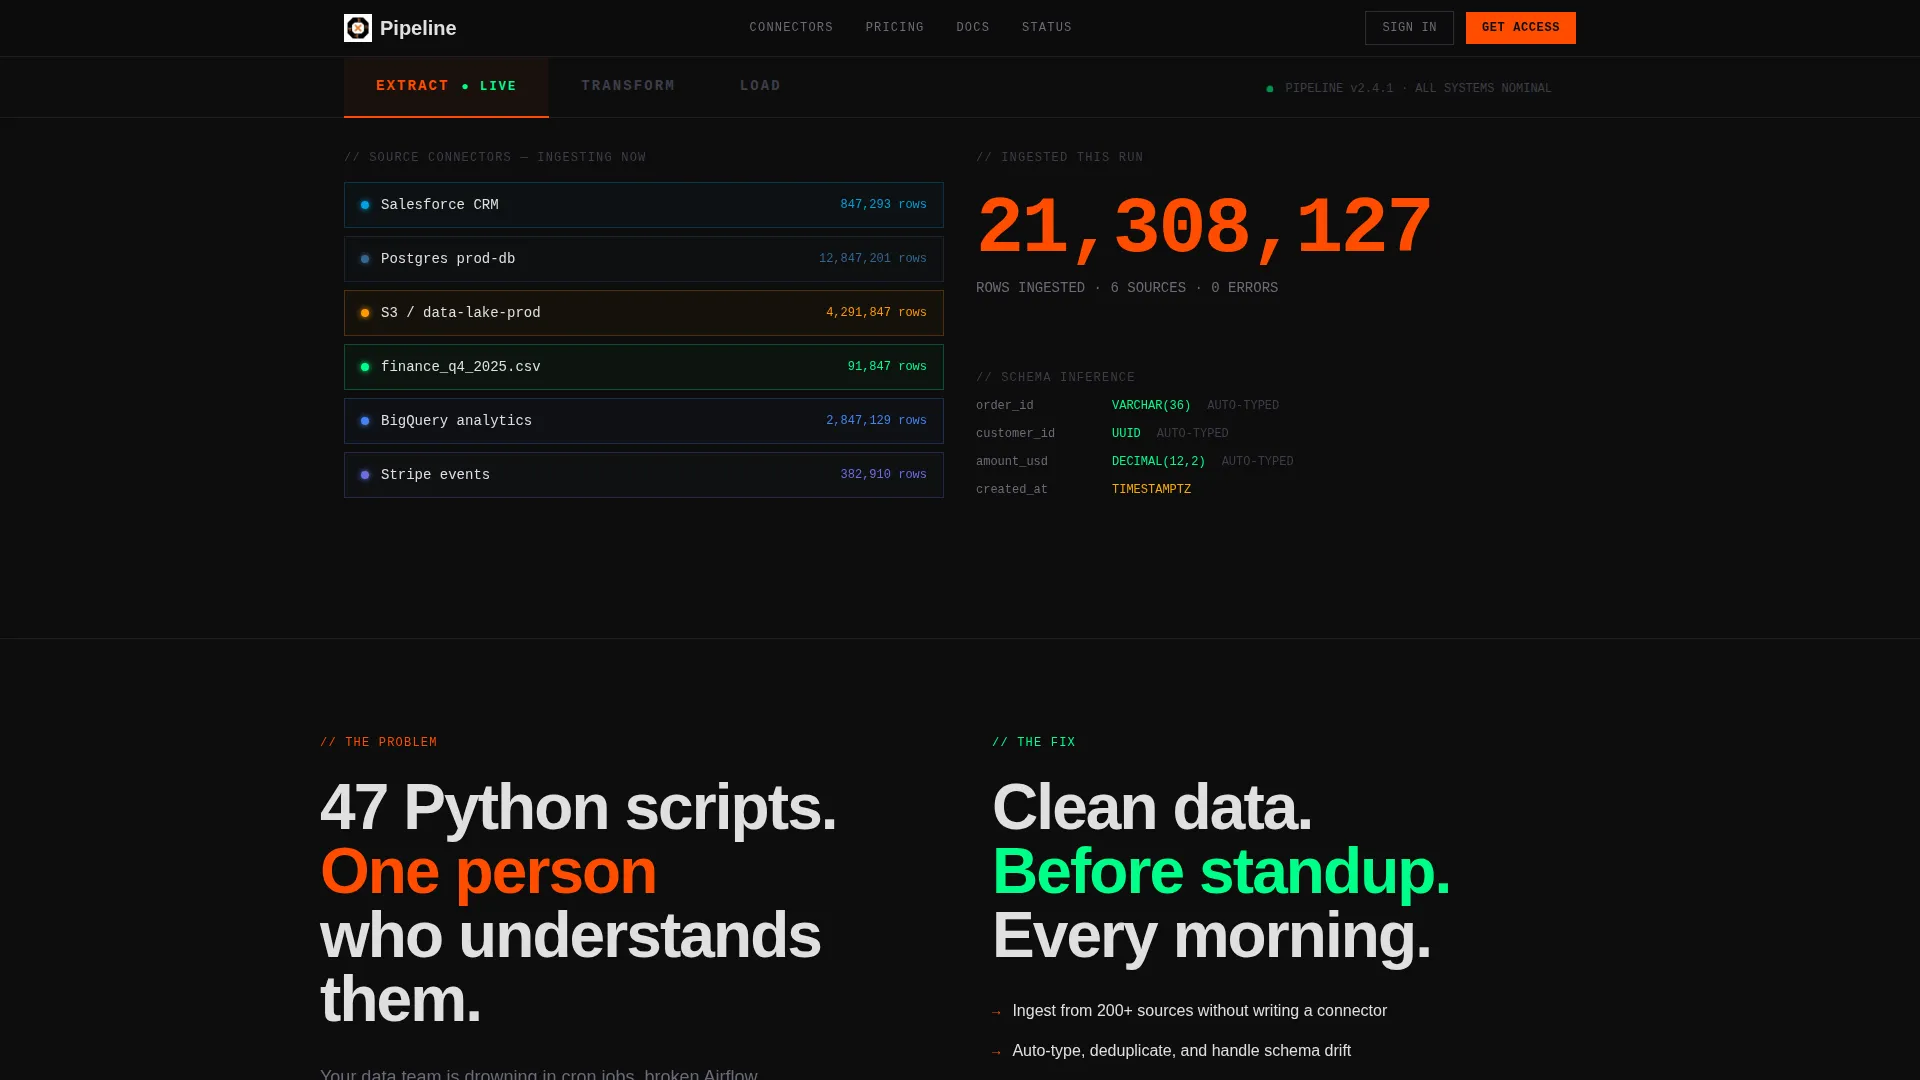This screenshot has height=1080, width=1920.
Task: Click the 2,847,129 rows count
Action: click(876, 421)
